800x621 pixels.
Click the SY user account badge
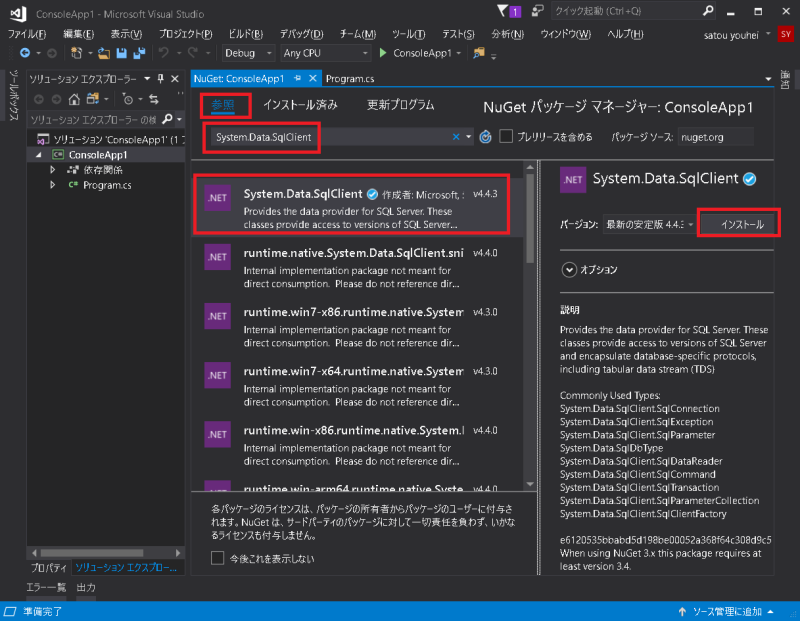[786, 35]
